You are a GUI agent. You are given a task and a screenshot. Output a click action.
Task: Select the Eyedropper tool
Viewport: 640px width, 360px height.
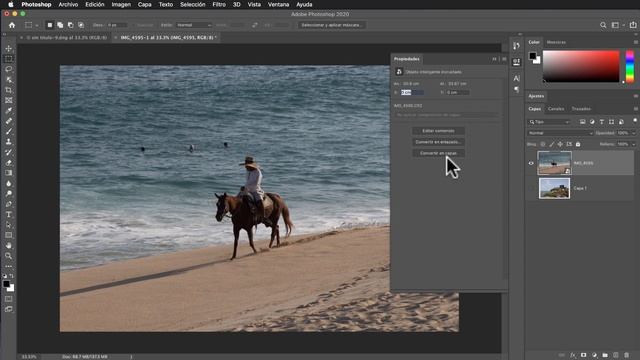9,111
